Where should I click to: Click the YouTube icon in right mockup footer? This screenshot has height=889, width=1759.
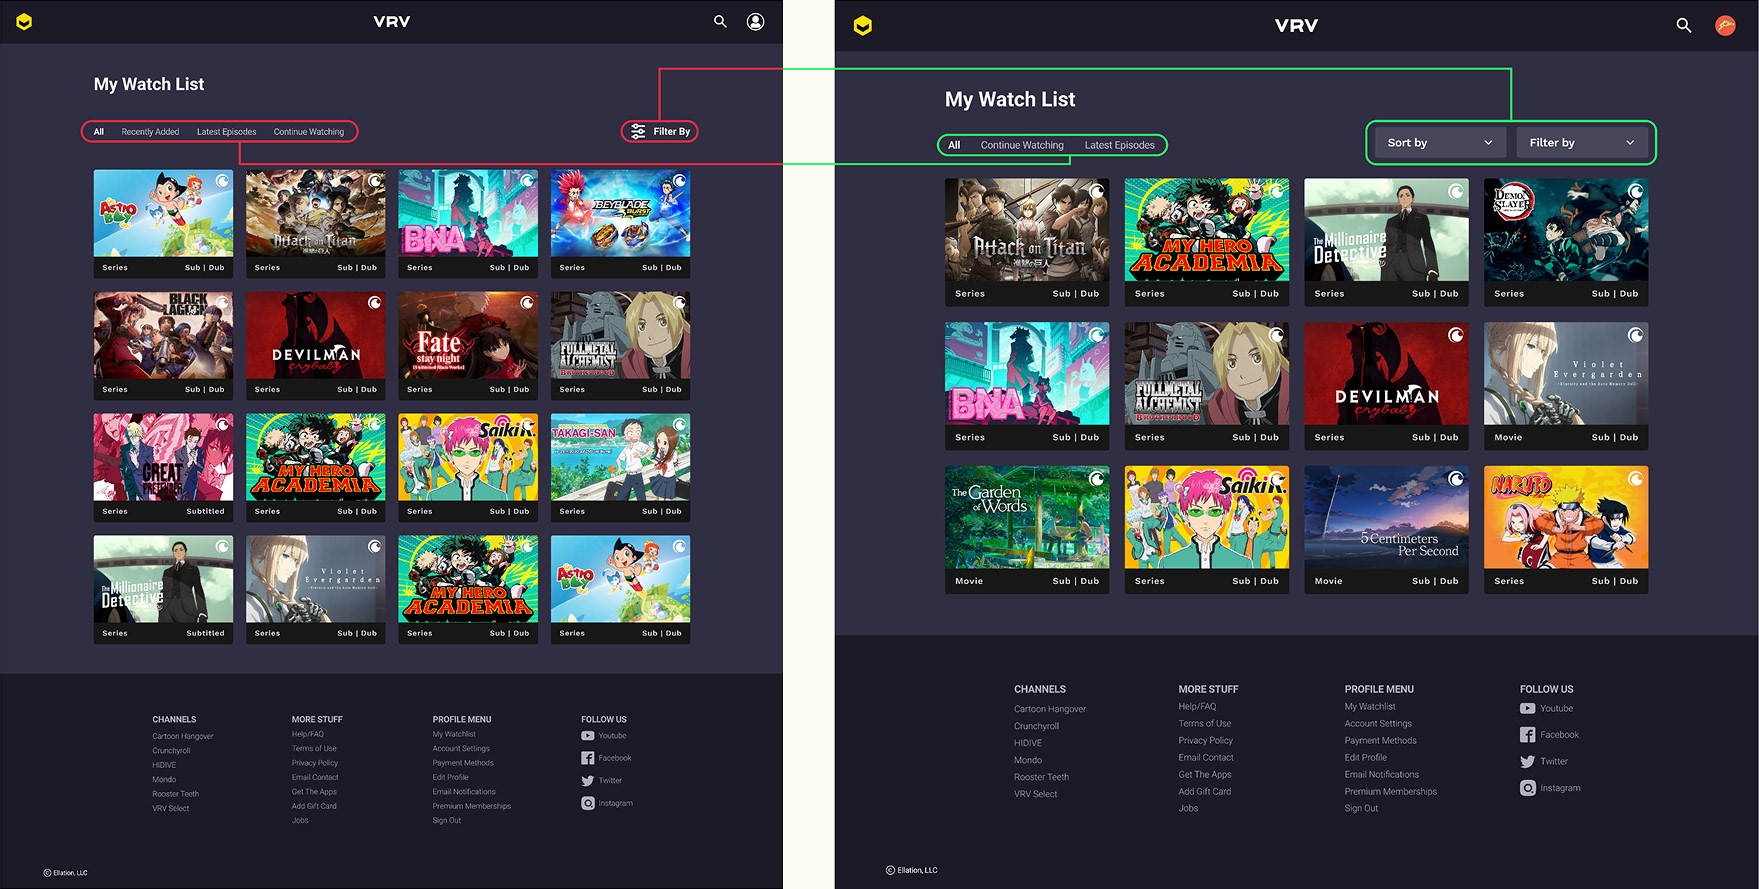(1528, 708)
